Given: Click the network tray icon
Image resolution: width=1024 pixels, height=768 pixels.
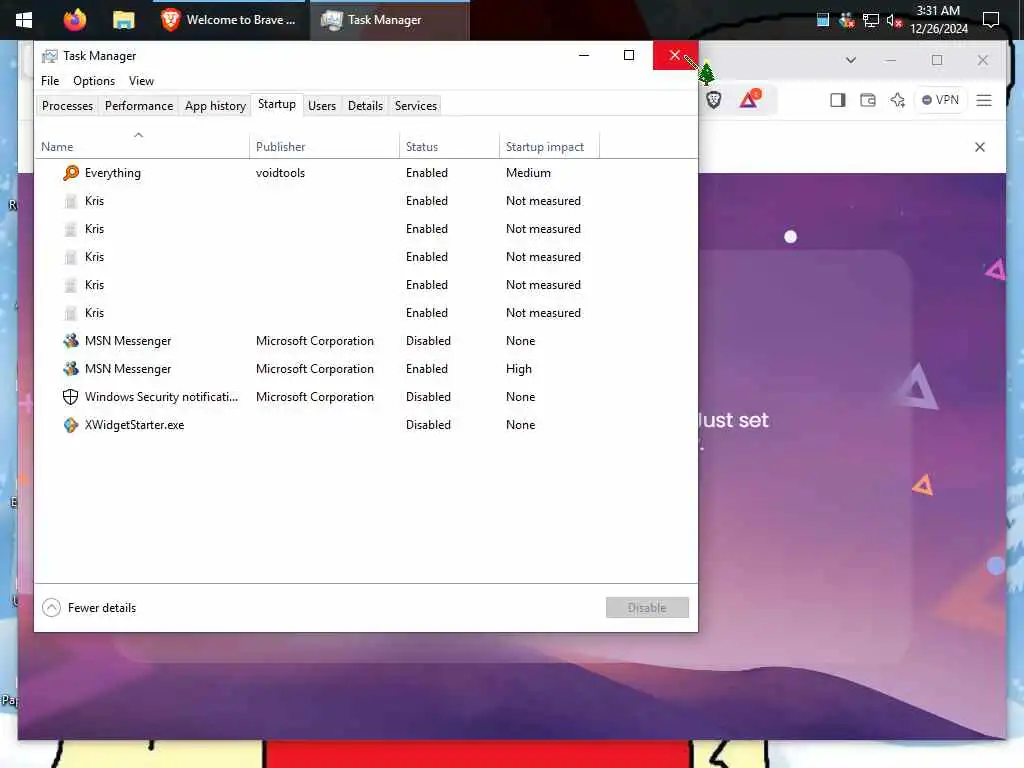Looking at the screenshot, I should (871, 20).
